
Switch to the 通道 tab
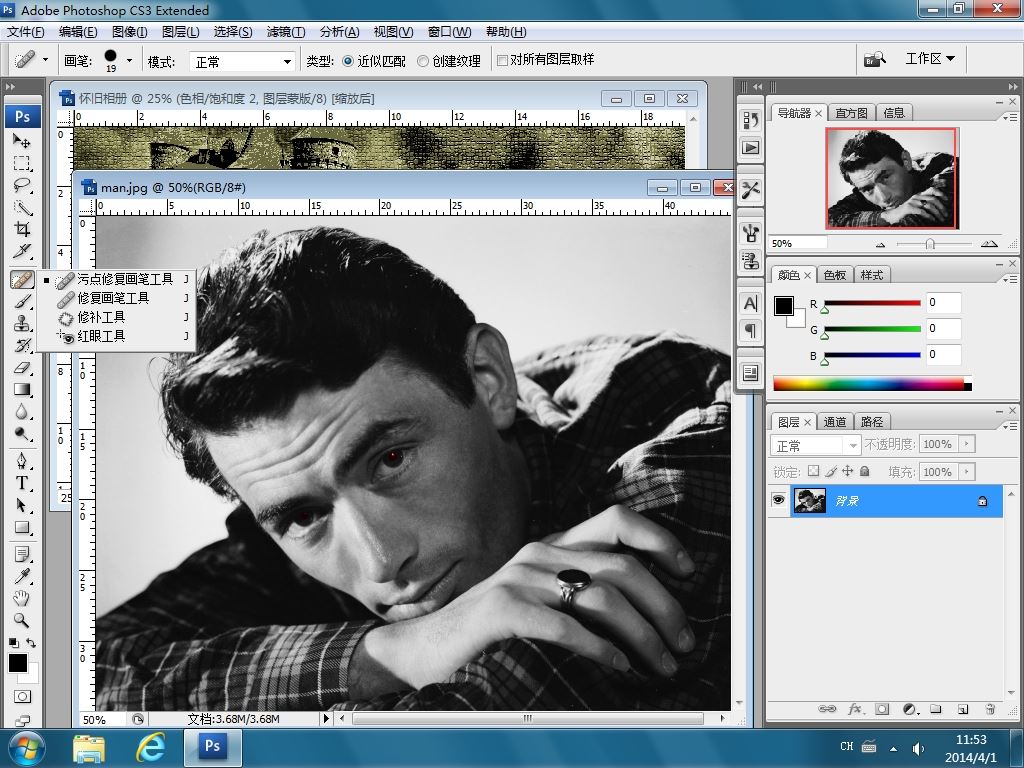pos(836,422)
